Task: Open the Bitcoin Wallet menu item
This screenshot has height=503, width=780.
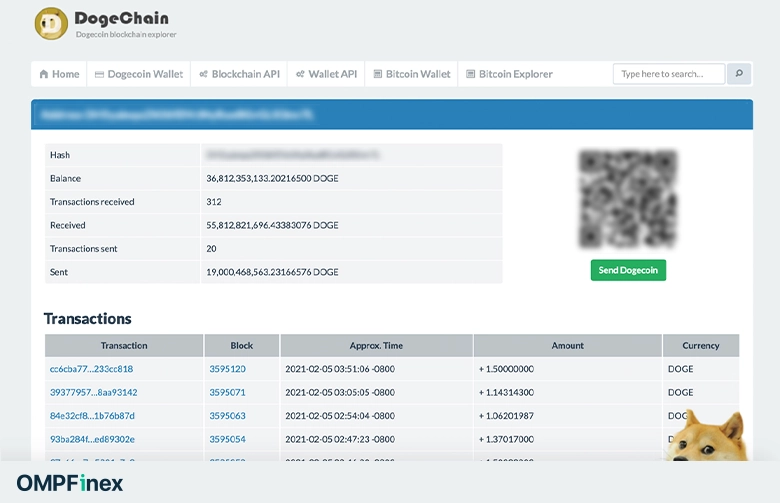Action: 412,74
